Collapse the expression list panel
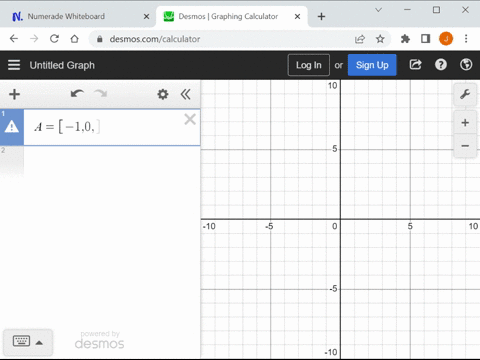 point(186,94)
